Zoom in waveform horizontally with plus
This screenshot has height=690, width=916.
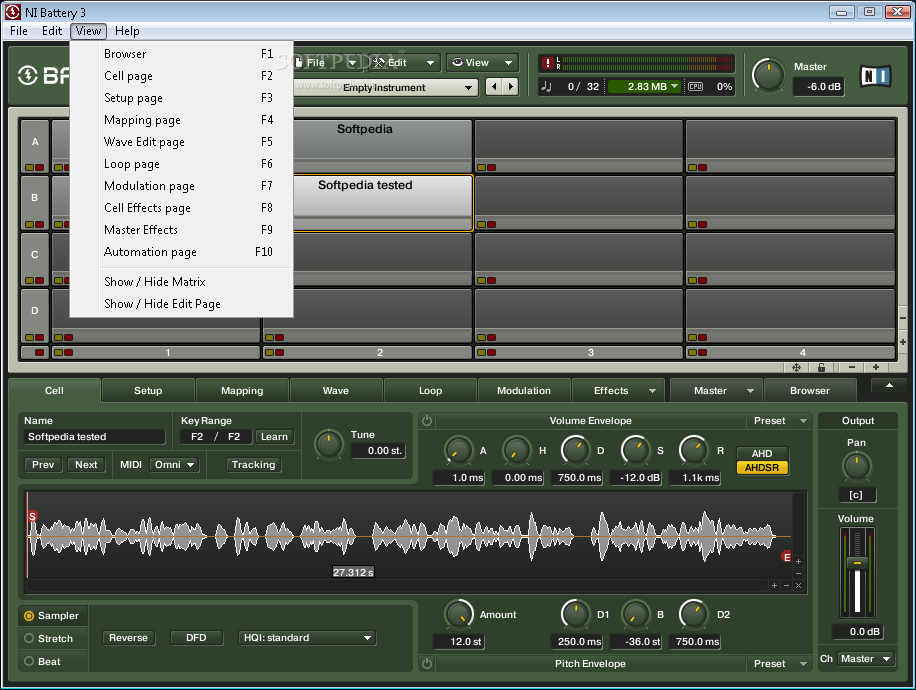tap(775, 585)
